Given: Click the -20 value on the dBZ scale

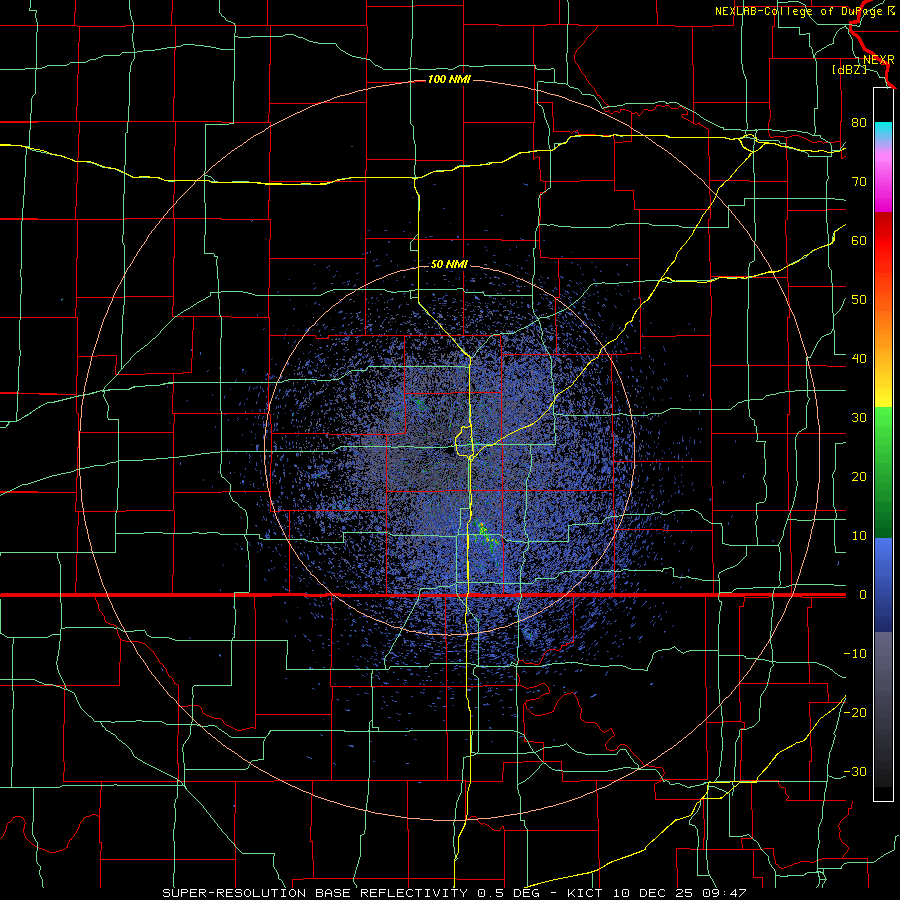Looking at the screenshot, I should click(x=855, y=712).
